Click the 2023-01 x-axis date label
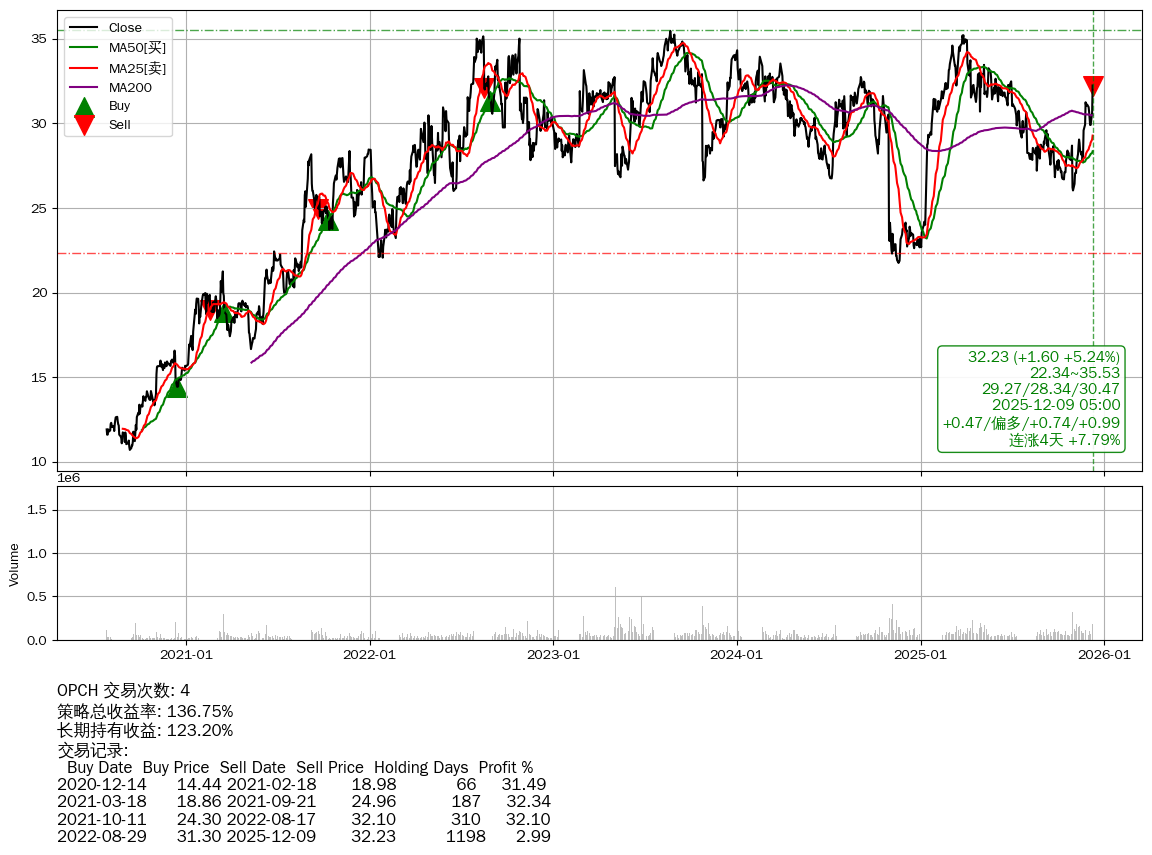The width and height of the screenshot is (1152, 855). click(x=553, y=655)
